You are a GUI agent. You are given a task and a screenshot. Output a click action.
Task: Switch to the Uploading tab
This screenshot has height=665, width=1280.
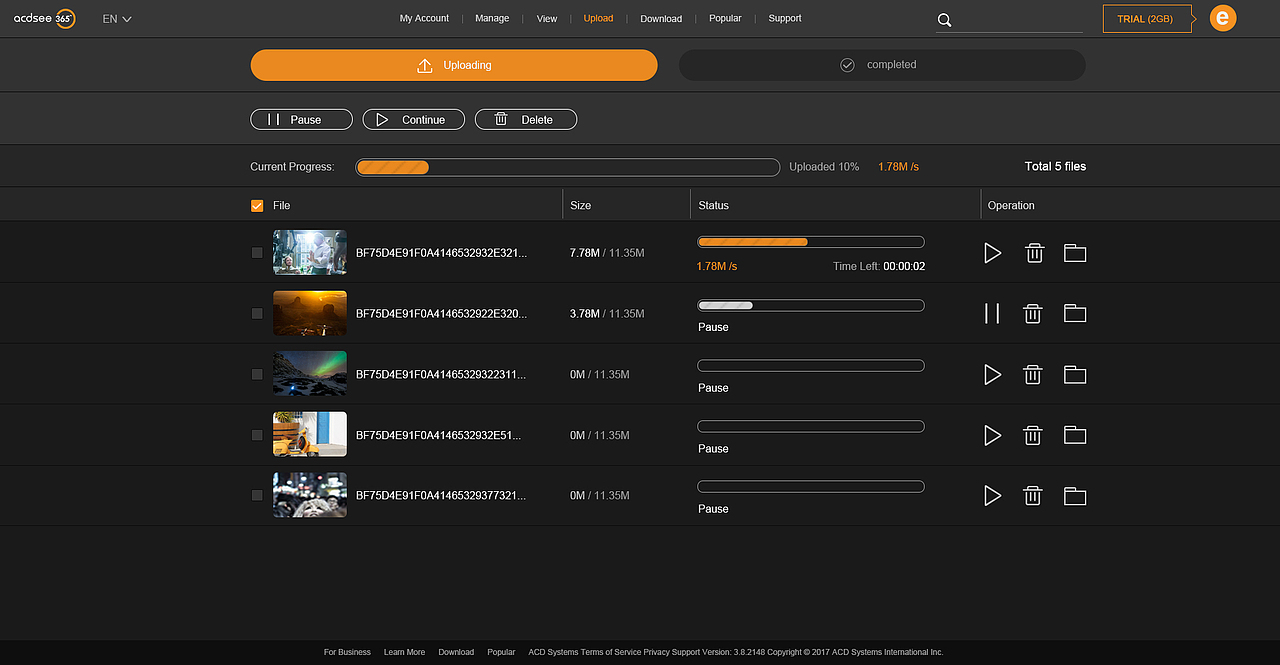(454, 65)
